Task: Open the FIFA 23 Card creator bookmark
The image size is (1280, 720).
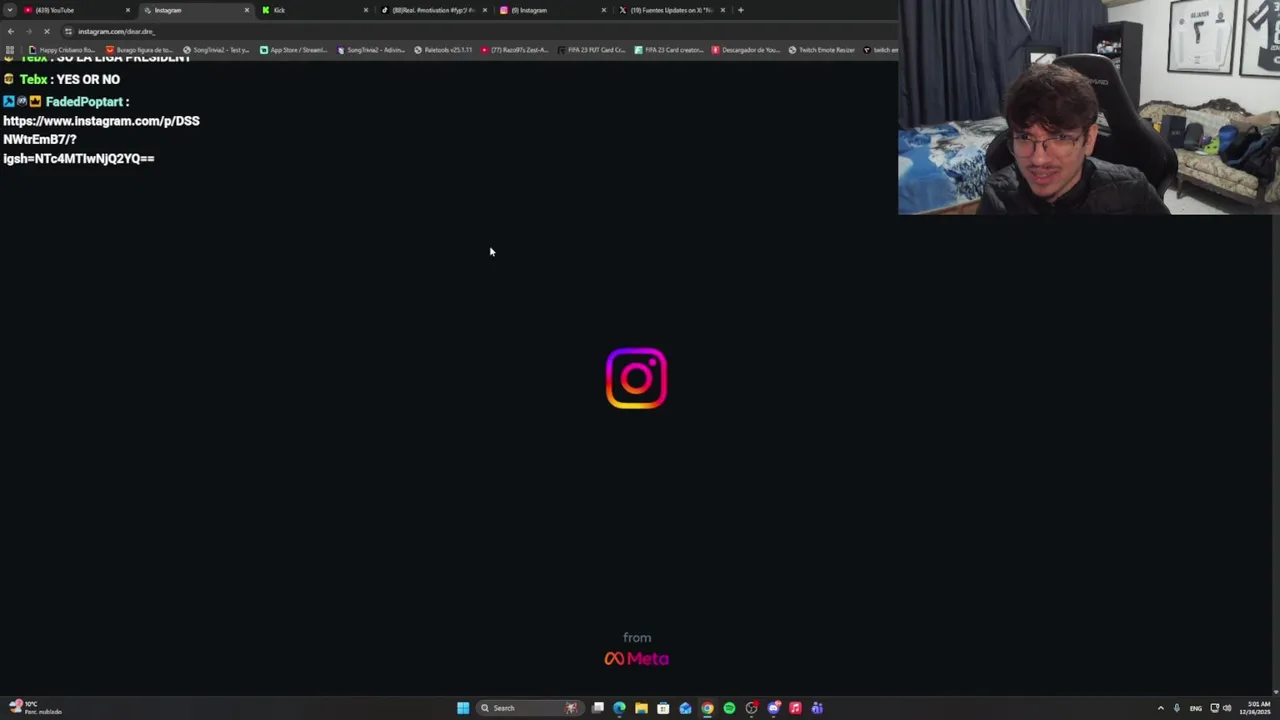Action: click(x=669, y=50)
